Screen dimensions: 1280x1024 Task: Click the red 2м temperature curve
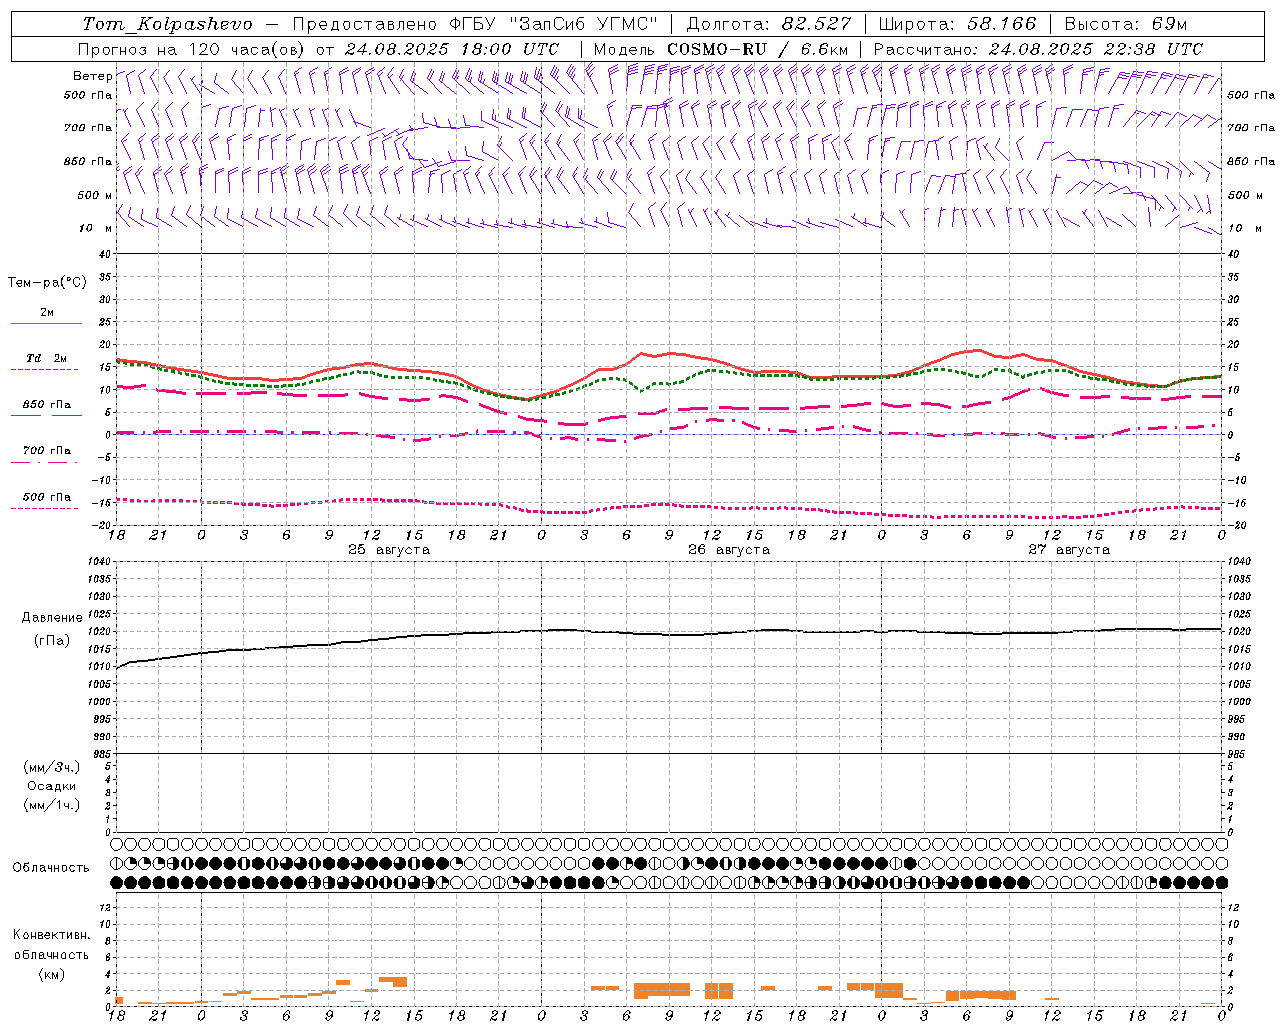[x=670, y=354]
